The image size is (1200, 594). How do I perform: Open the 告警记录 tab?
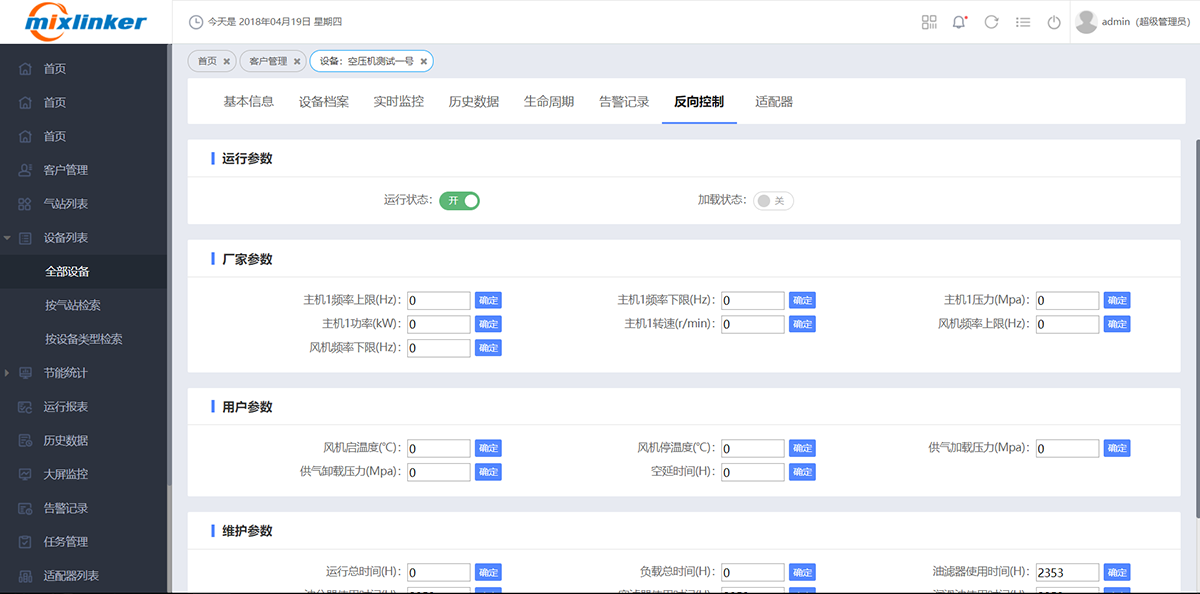tap(623, 101)
